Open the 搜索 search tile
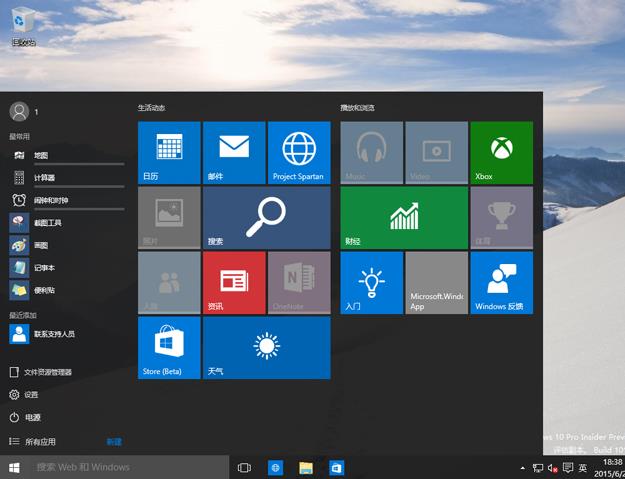The image size is (625, 479). [x=267, y=218]
